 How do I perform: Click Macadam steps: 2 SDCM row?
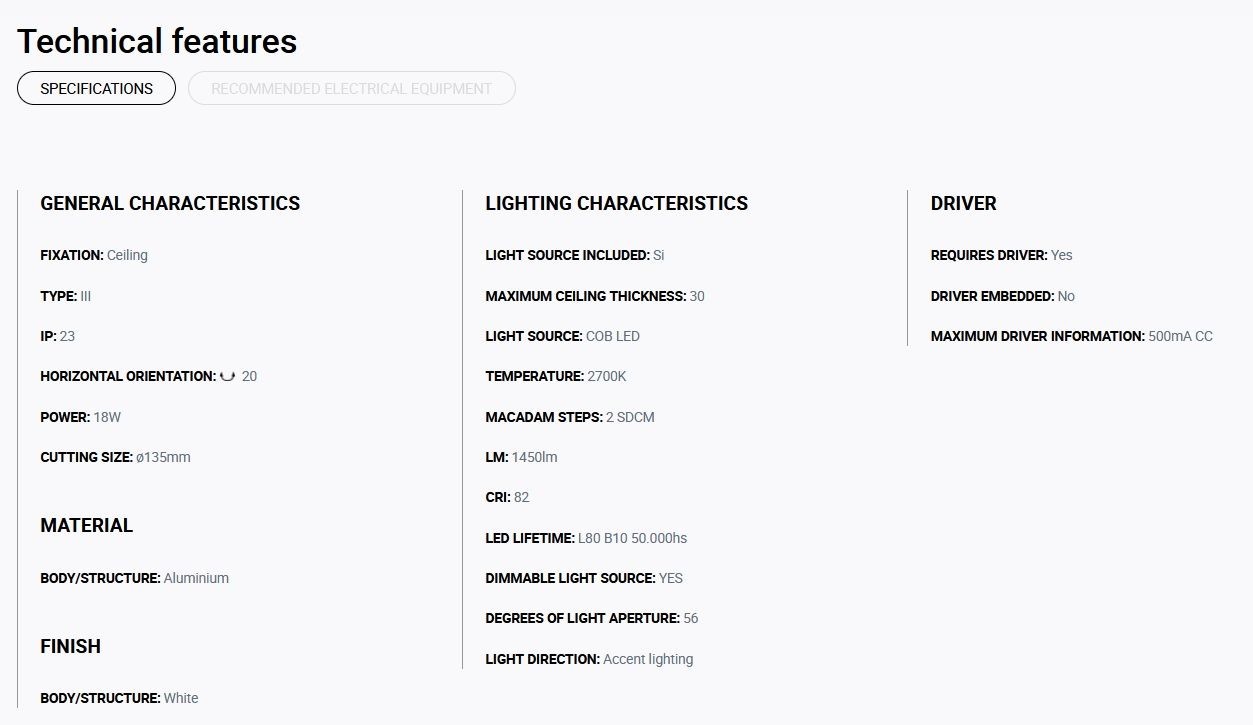coord(570,417)
